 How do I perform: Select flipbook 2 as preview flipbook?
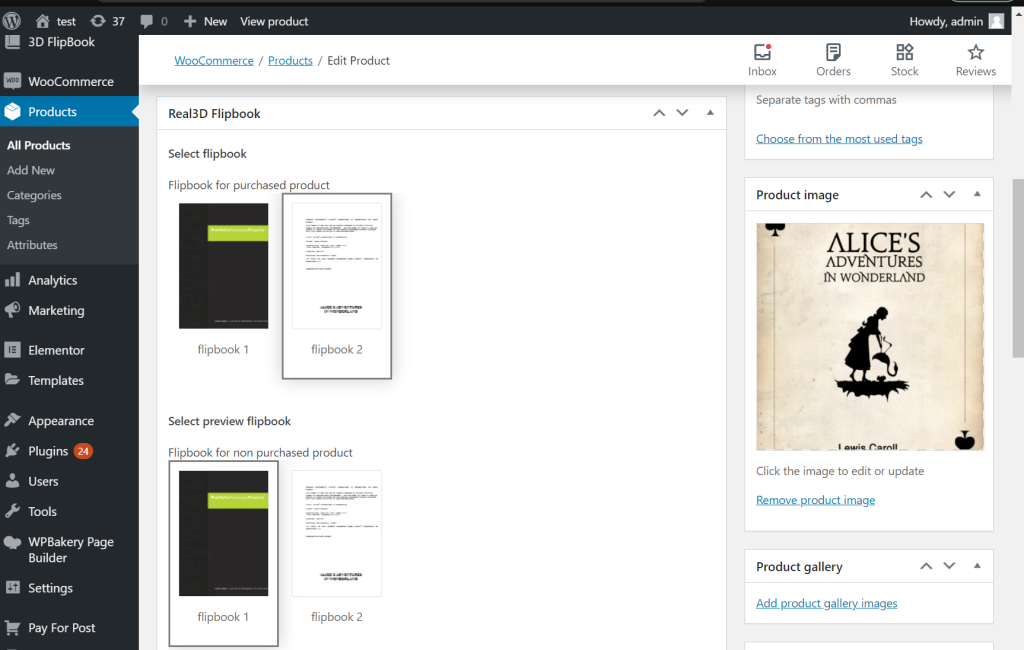(x=337, y=533)
